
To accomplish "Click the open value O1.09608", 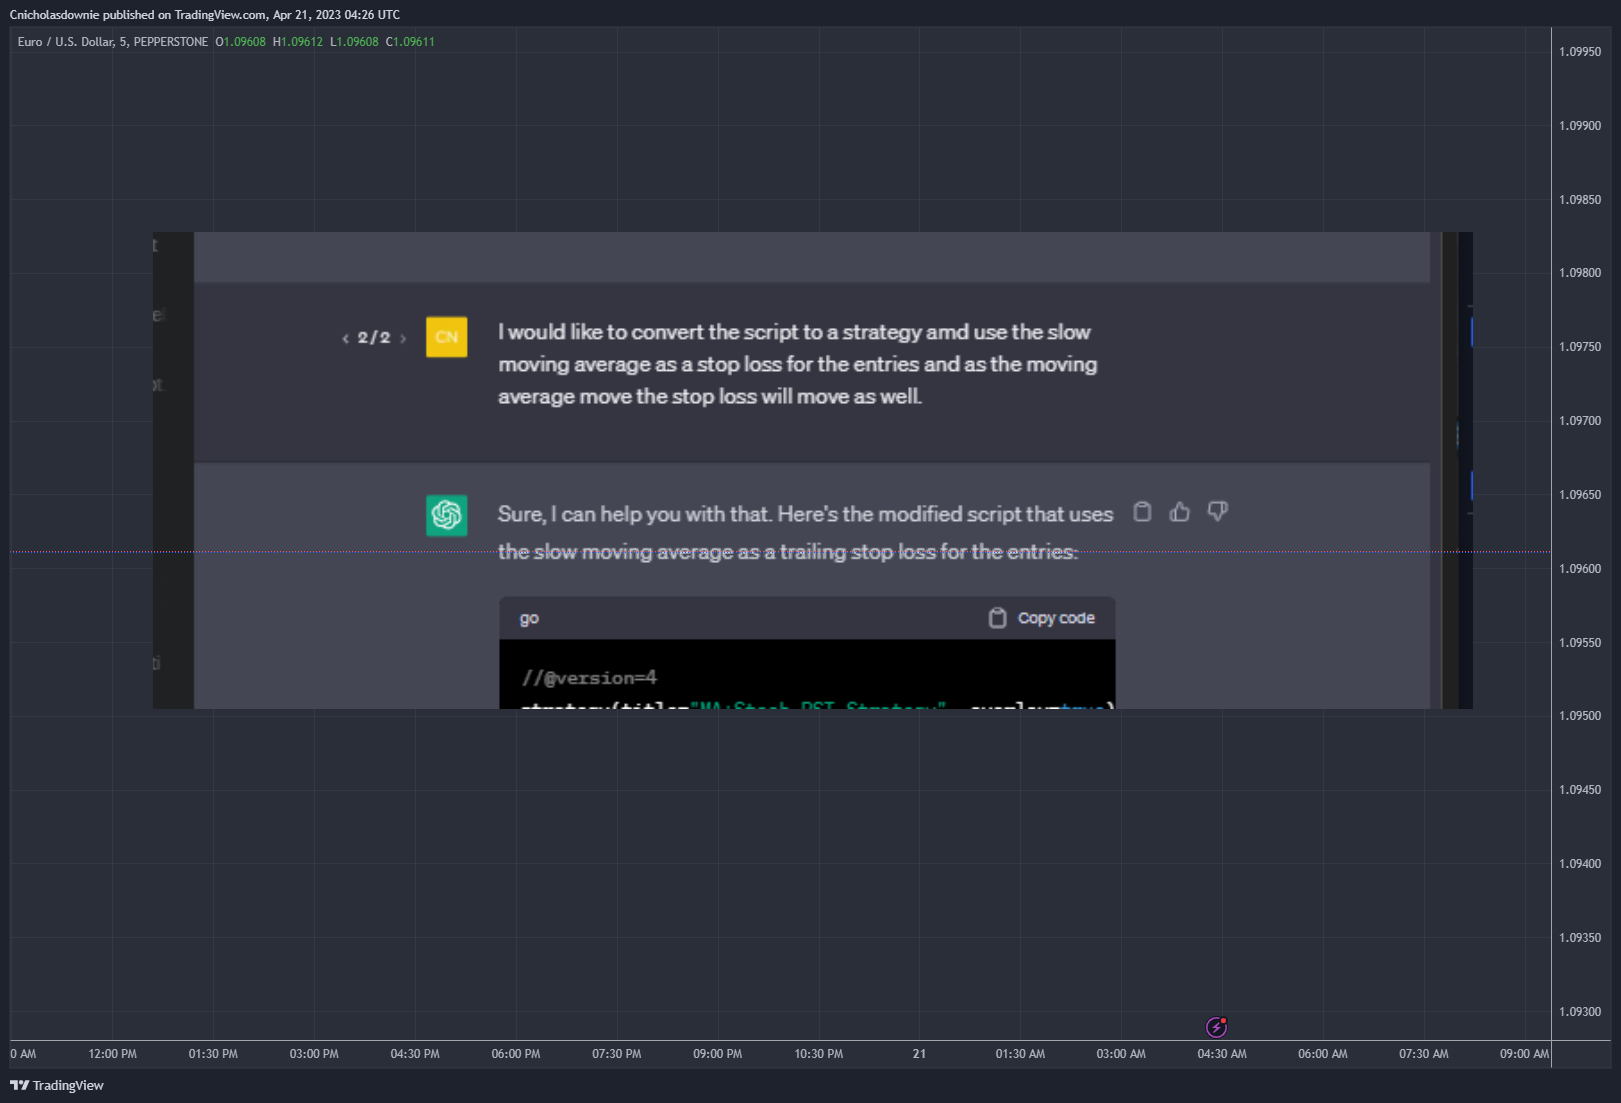I will coord(241,42).
